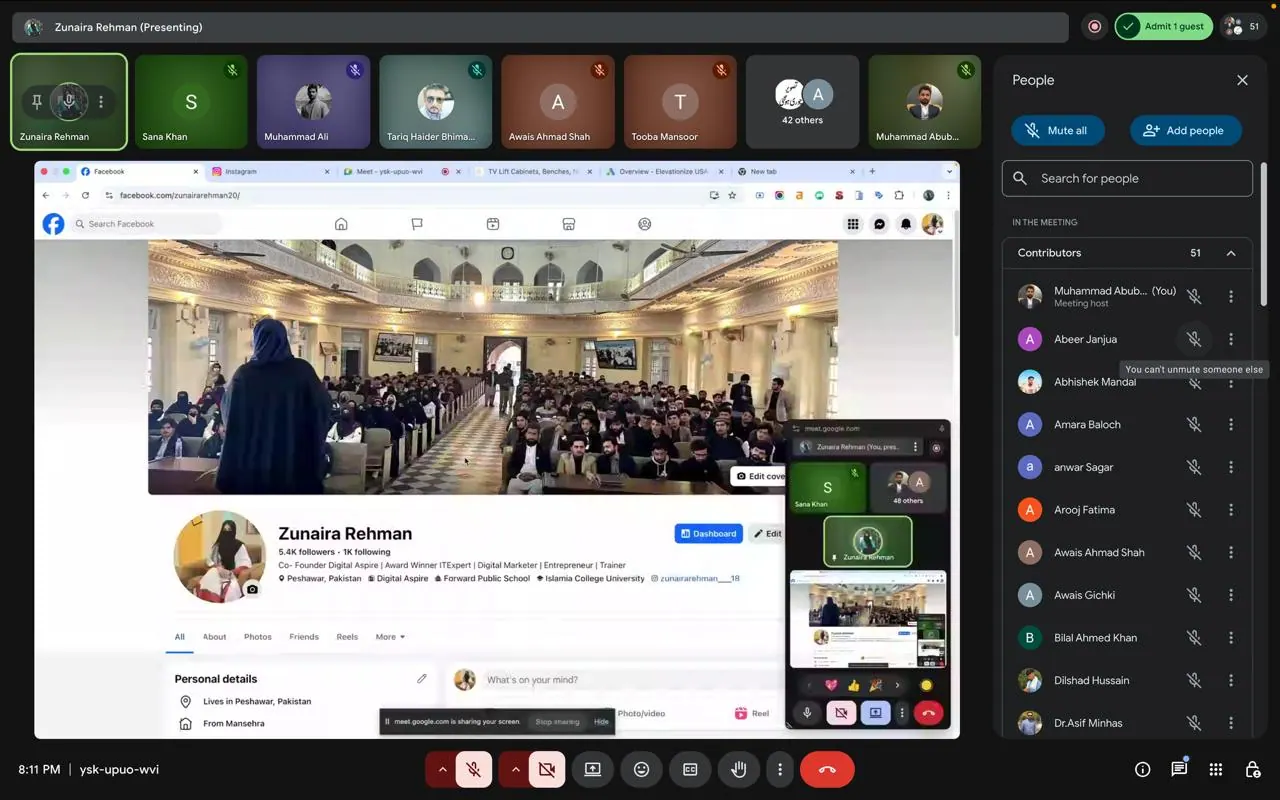The height and width of the screenshot is (800, 1280).
Task: Open the Friends tab on Facebook profile
Action: tap(304, 637)
